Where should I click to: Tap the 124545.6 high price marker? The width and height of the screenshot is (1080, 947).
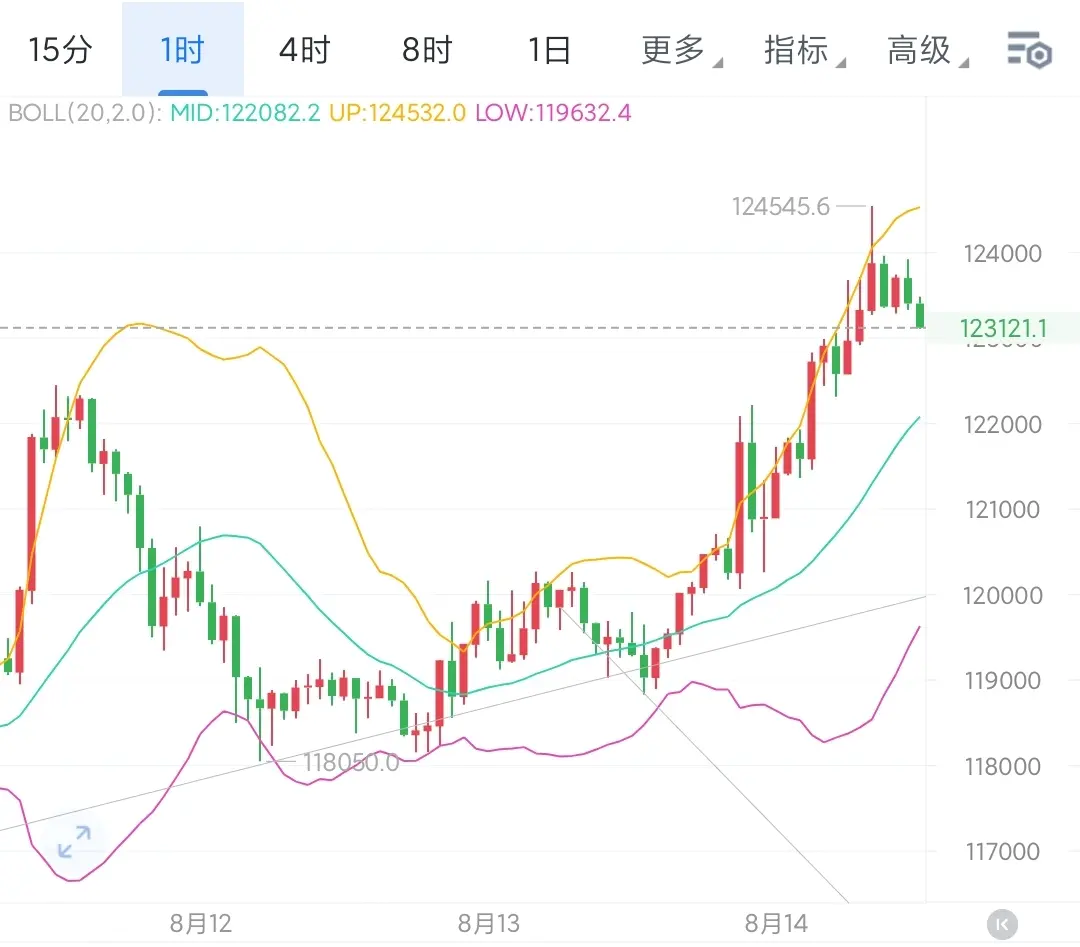pyautogui.click(x=781, y=206)
